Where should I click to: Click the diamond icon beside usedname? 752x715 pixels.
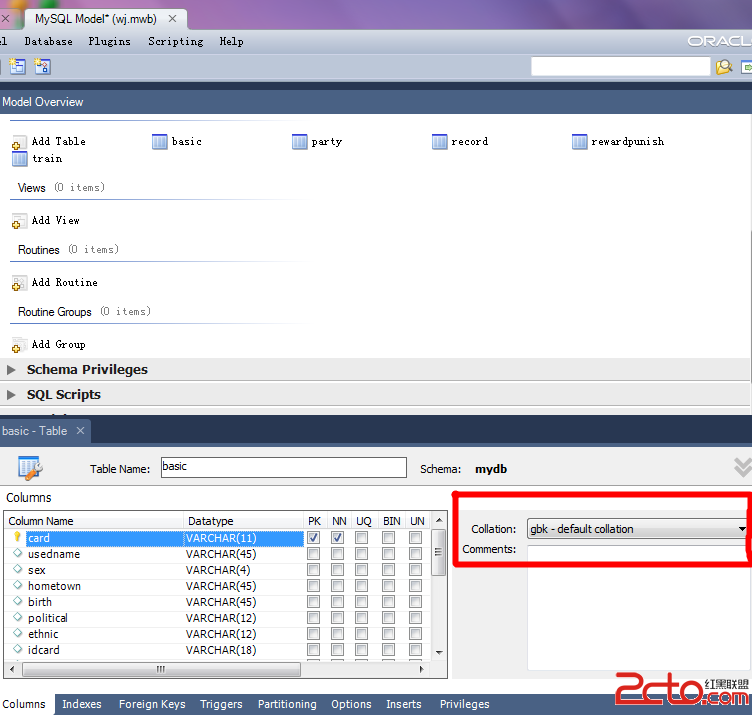(x=18, y=553)
